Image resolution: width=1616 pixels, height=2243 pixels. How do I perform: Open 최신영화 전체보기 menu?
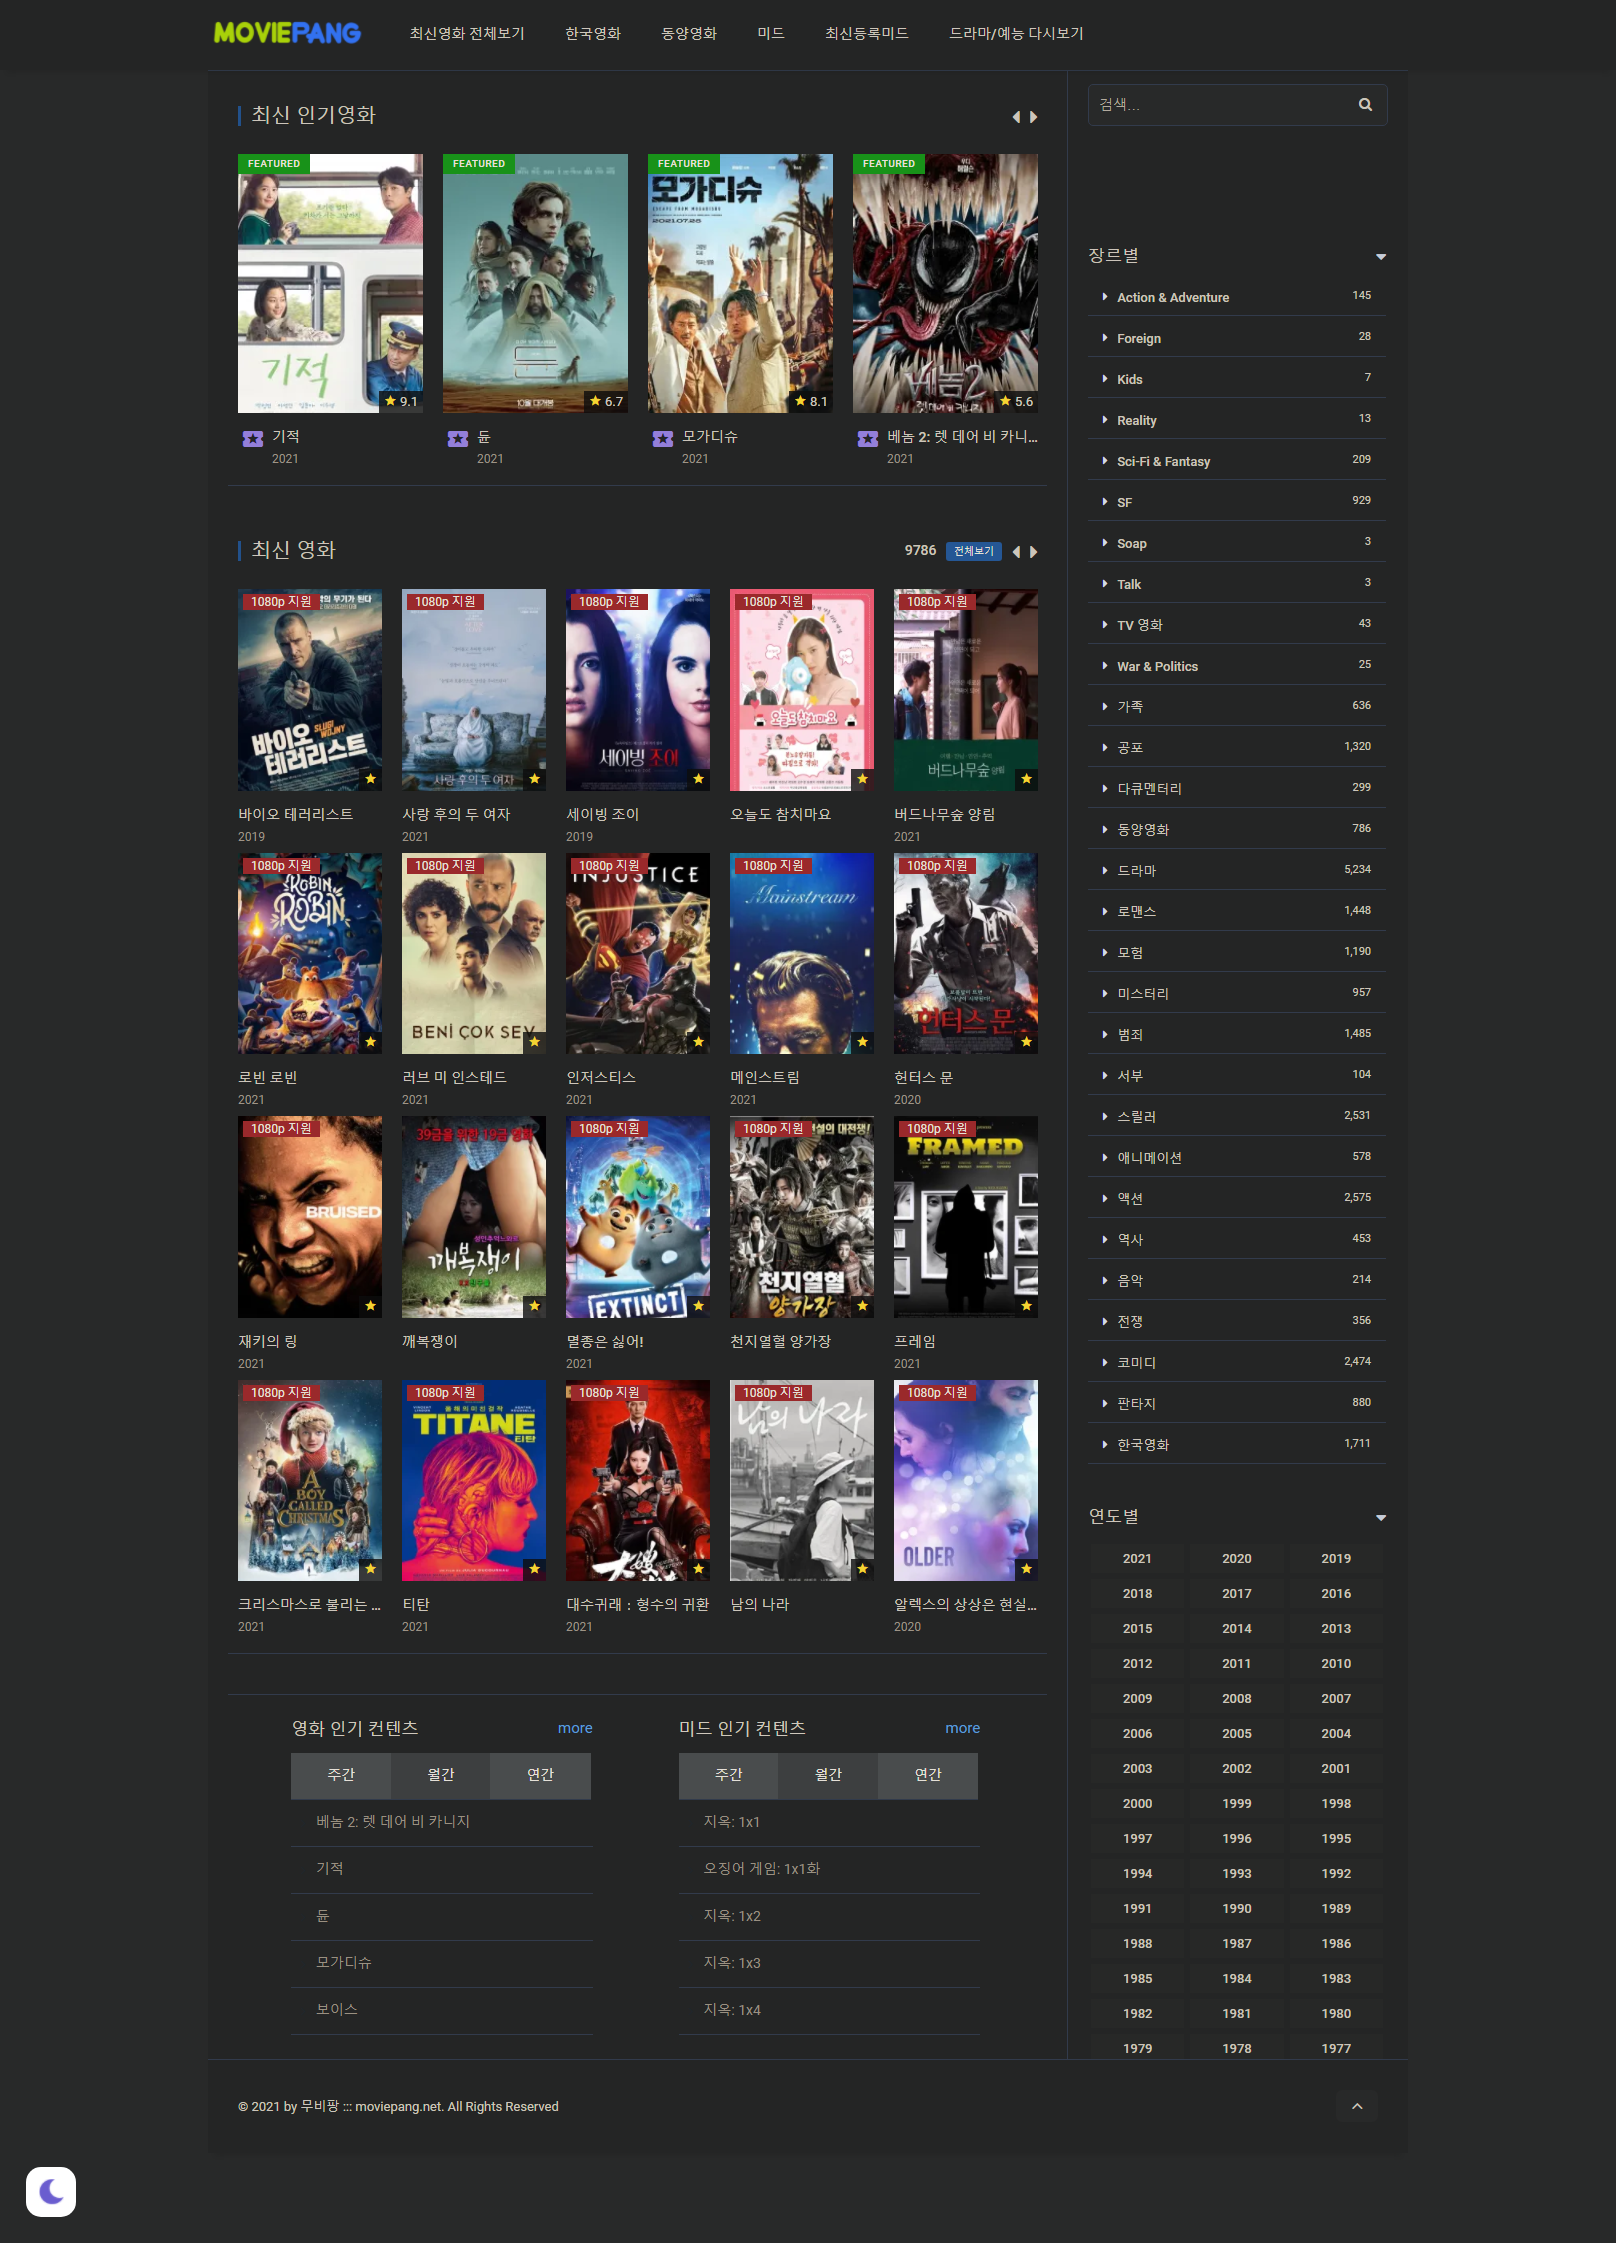467,34
